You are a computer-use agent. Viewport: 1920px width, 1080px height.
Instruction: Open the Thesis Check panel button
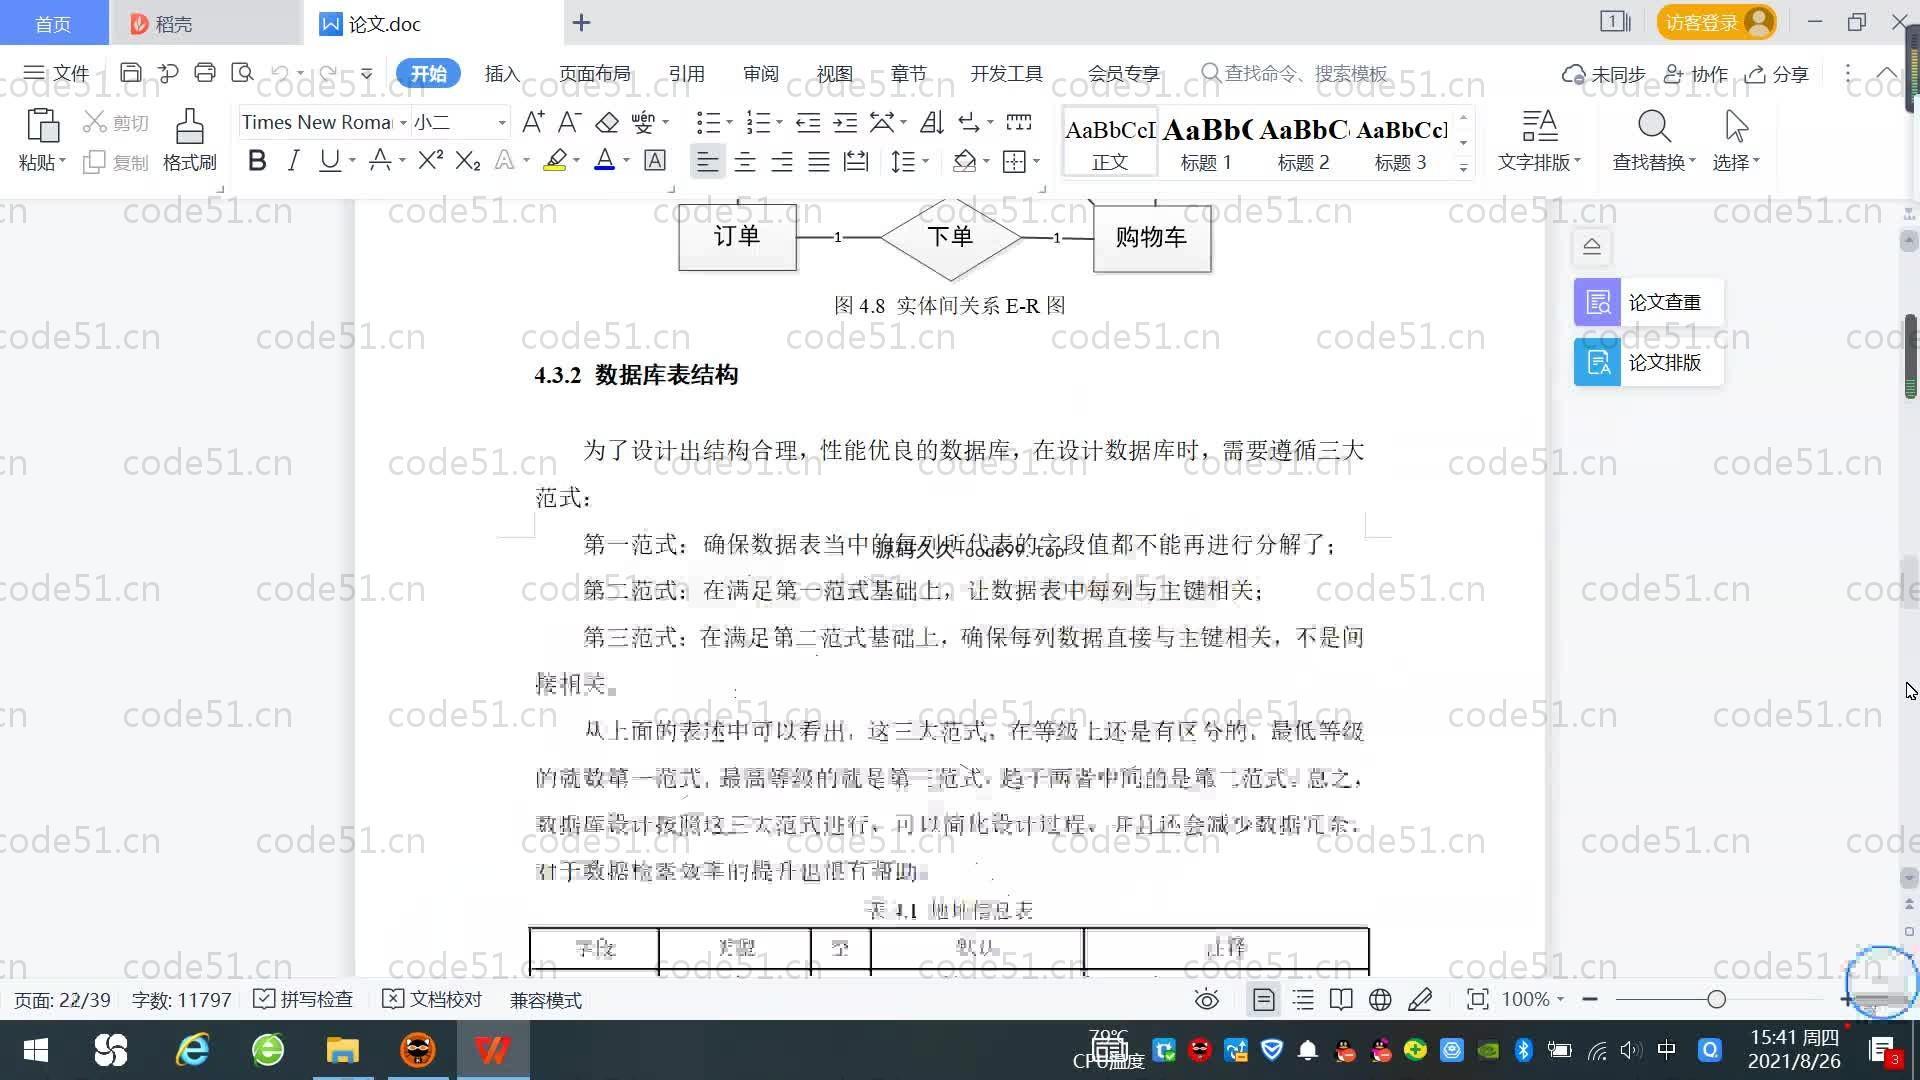(1648, 302)
